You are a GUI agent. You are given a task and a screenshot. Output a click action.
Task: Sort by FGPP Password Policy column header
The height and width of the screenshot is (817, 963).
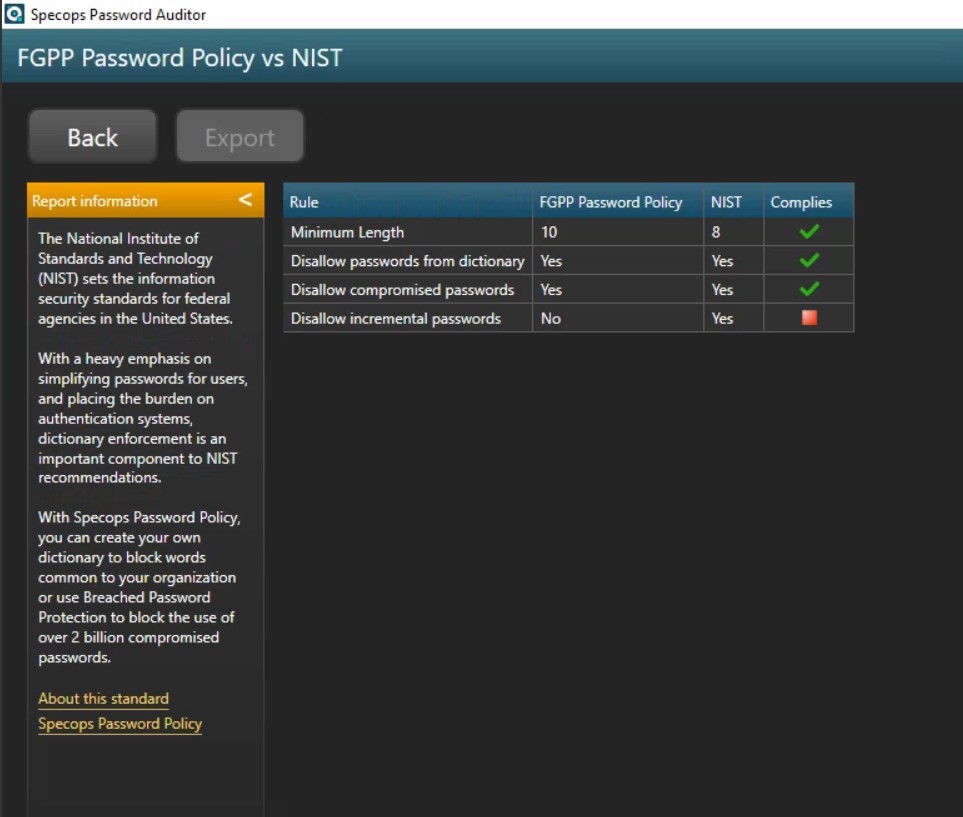click(x=618, y=201)
